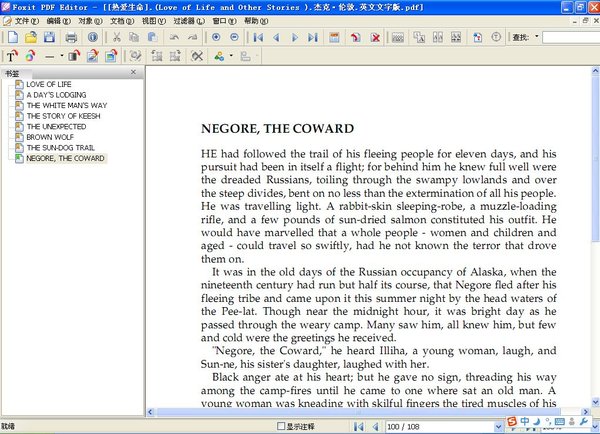Jump to first page in top toolbar
Image resolution: width=600 pixels, height=434 pixels.
click(x=258, y=37)
